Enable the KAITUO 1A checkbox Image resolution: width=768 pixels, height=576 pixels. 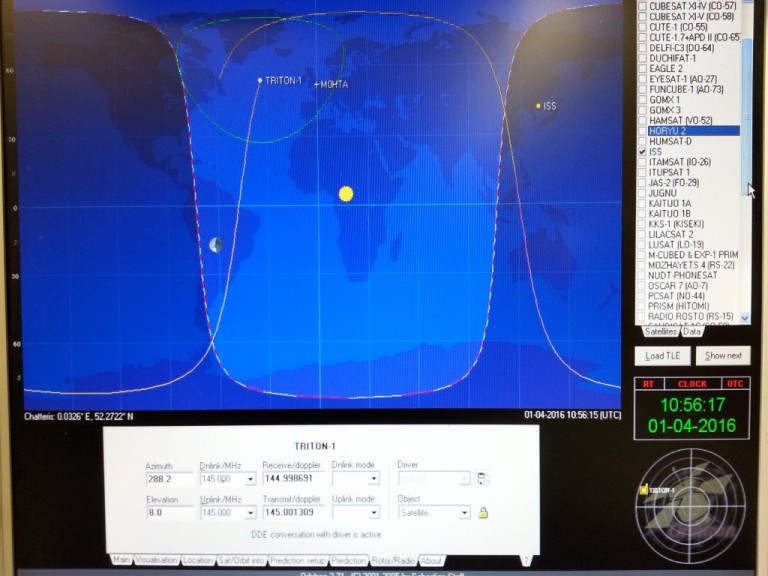[642, 203]
